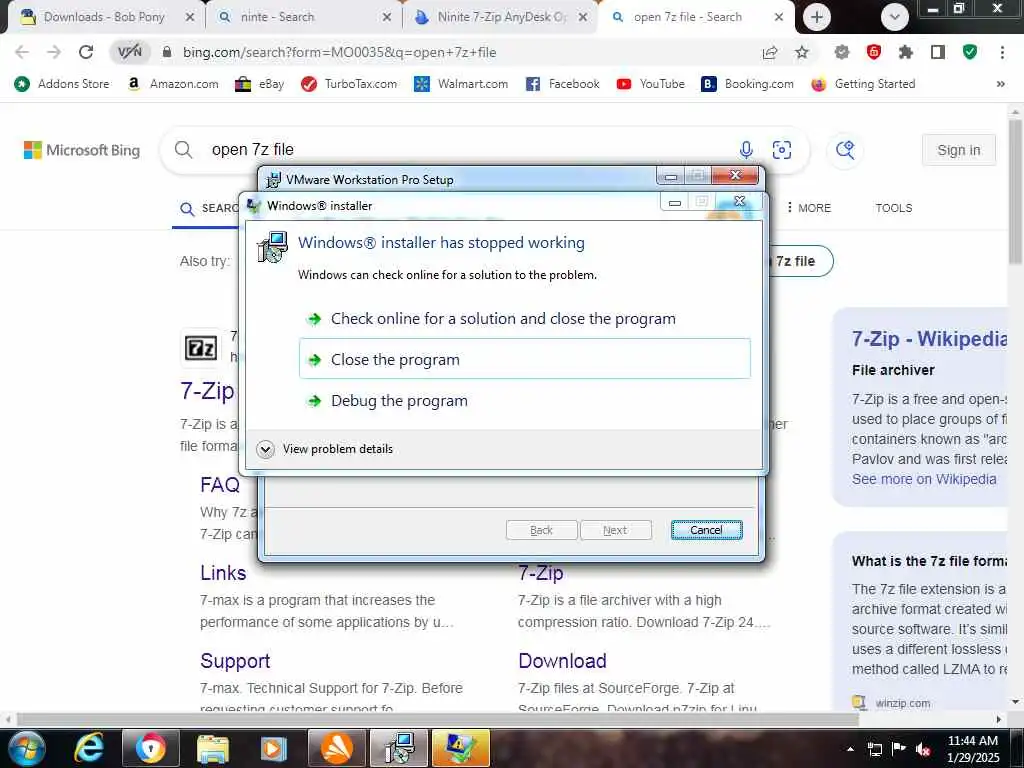This screenshot has width=1024, height=768.
Task: Open the 7-Zip - Wikipedia heading
Action: click(x=929, y=338)
